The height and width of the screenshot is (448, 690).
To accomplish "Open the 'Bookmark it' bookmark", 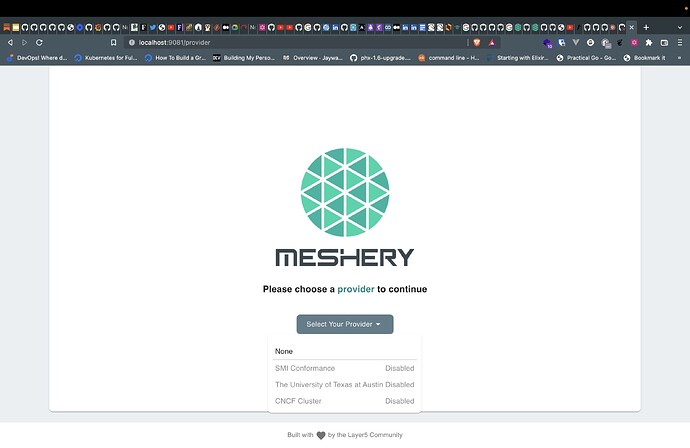I will click(645, 58).
